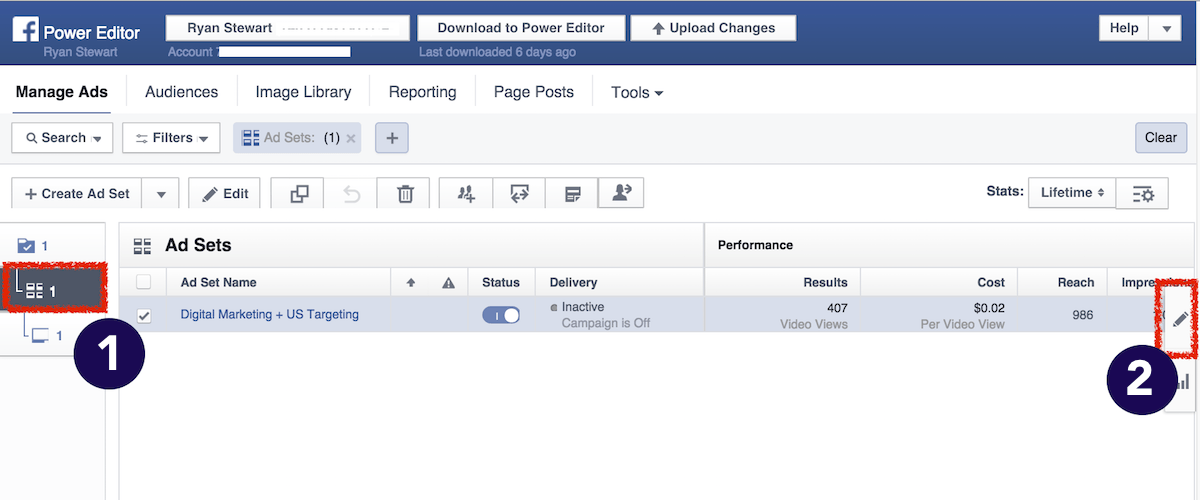Image resolution: width=1200 pixels, height=500 pixels.
Task: Click the Duplicate ad set icon
Action: pos(299,194)
